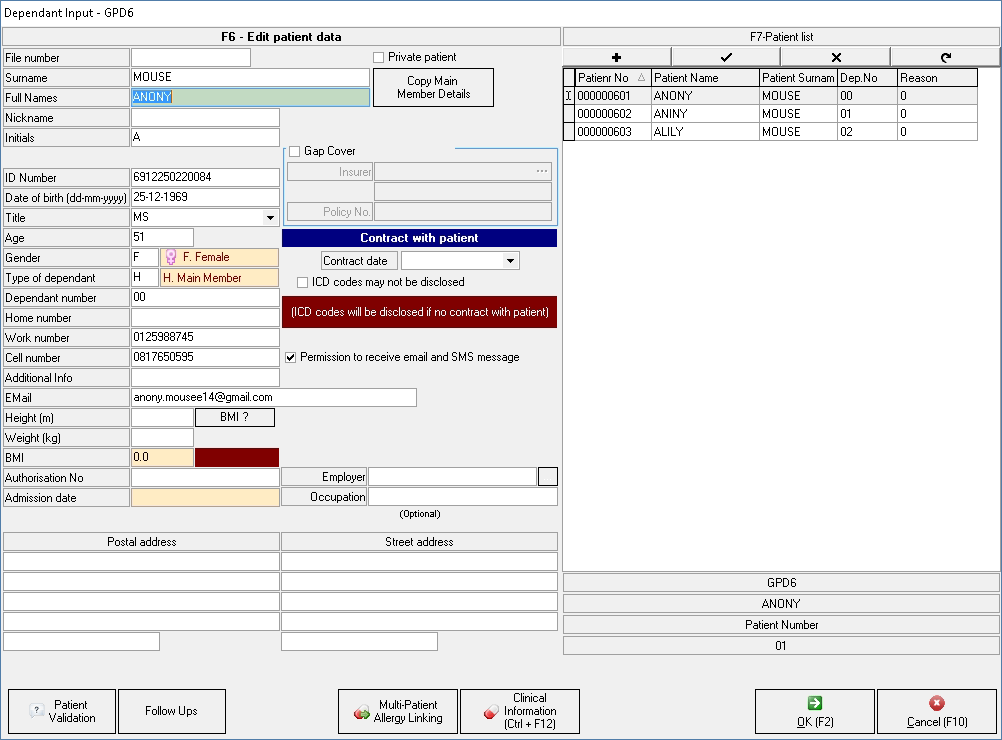This screenshot has width=1002, height=740.
Task: Tick the Gap Cover checkbox
Action: pos(295,151)
